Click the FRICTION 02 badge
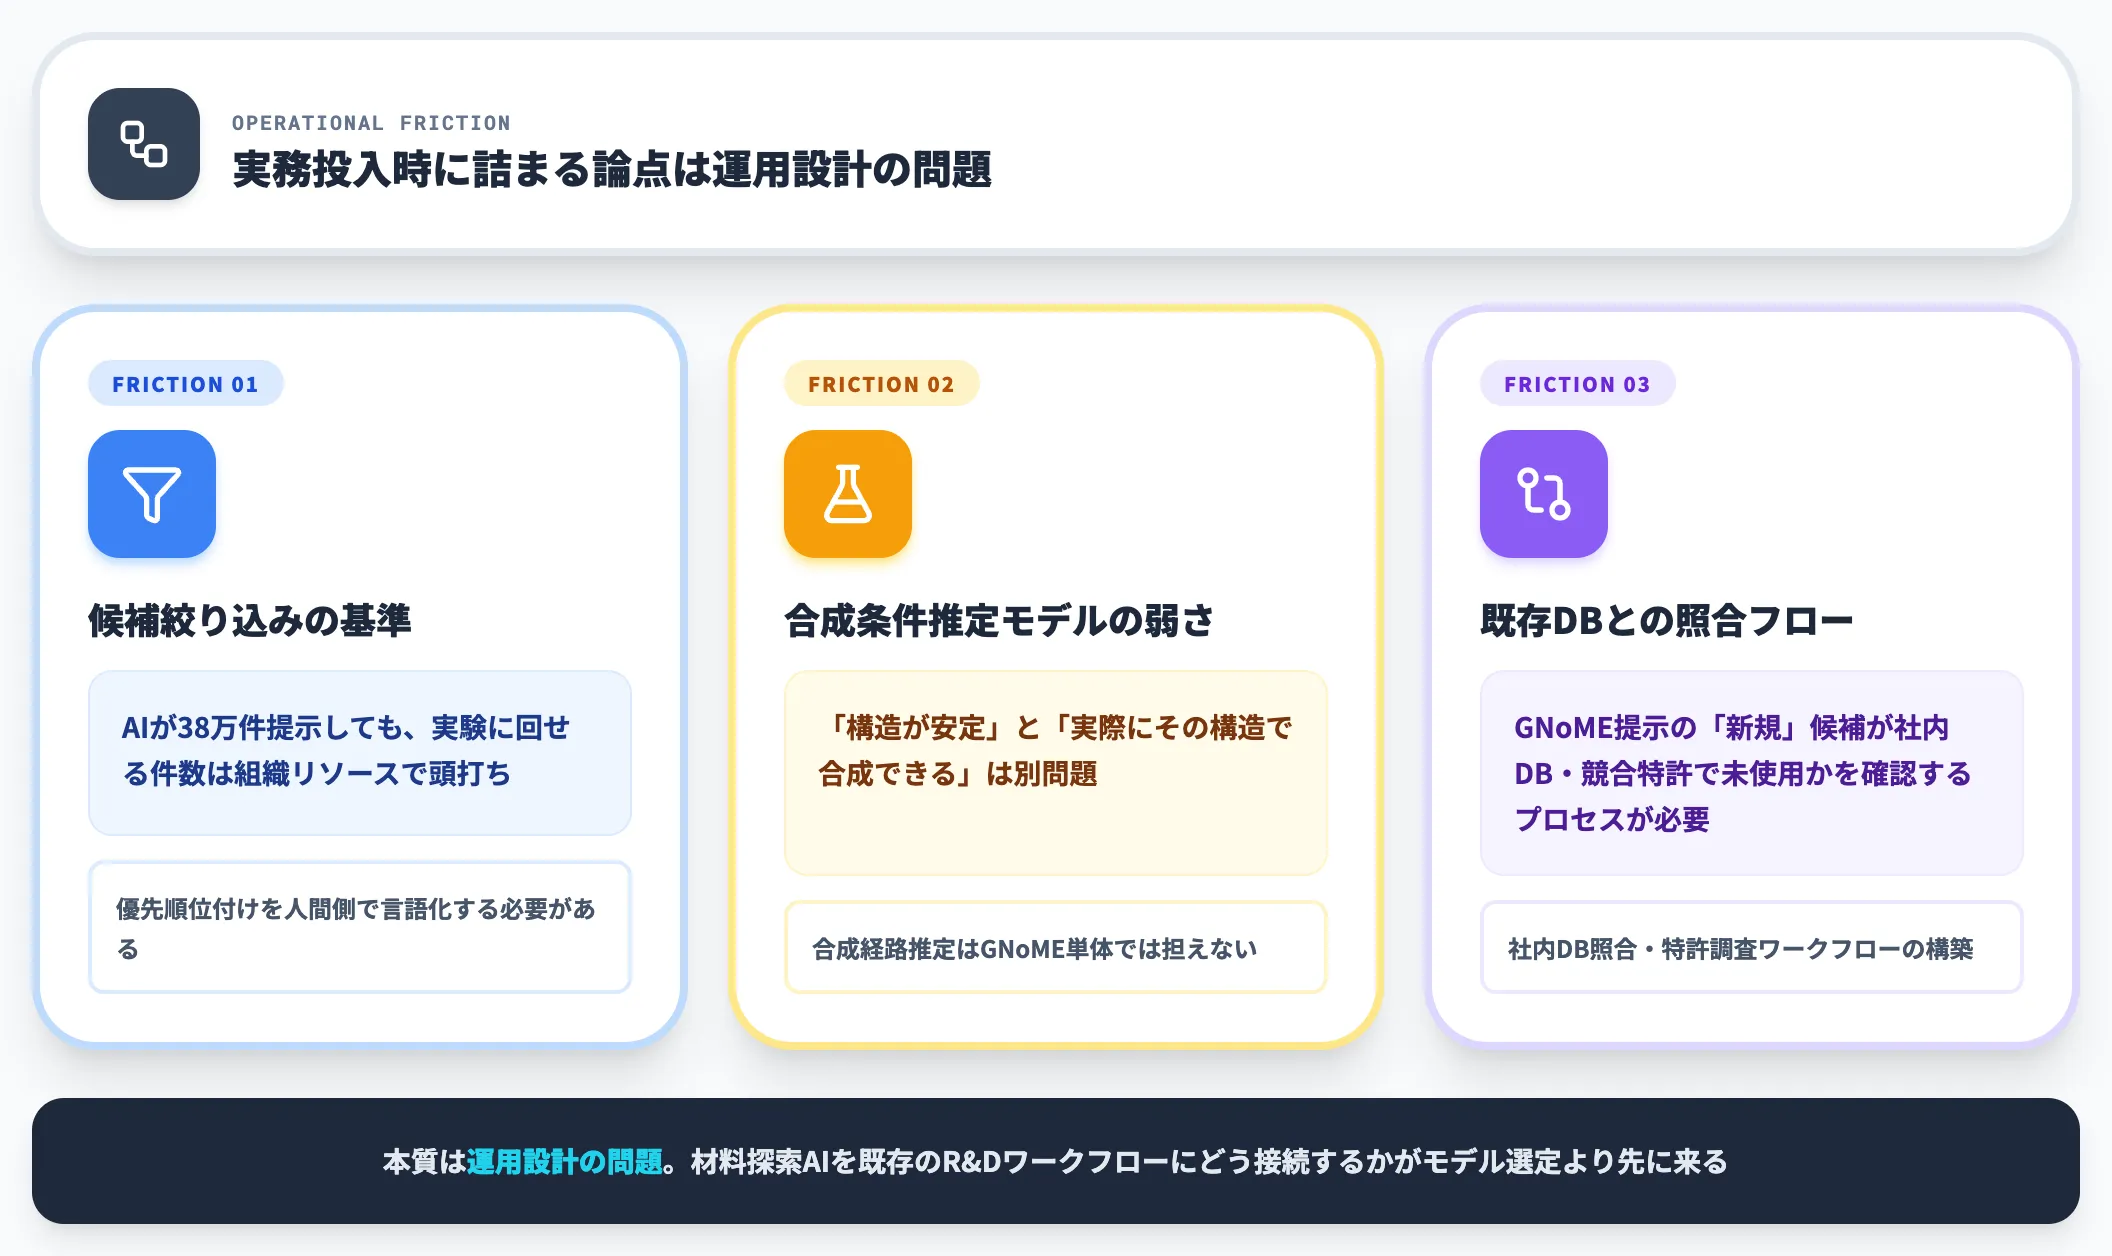 [x=881, y=384]
